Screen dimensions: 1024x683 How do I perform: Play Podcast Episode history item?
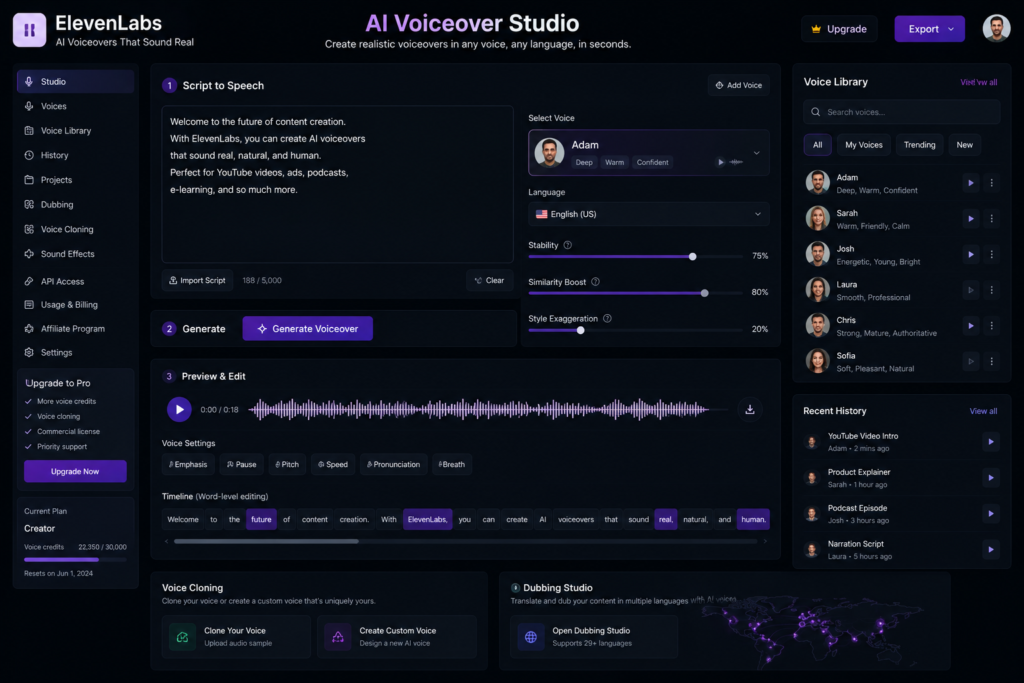click(991, 514)
